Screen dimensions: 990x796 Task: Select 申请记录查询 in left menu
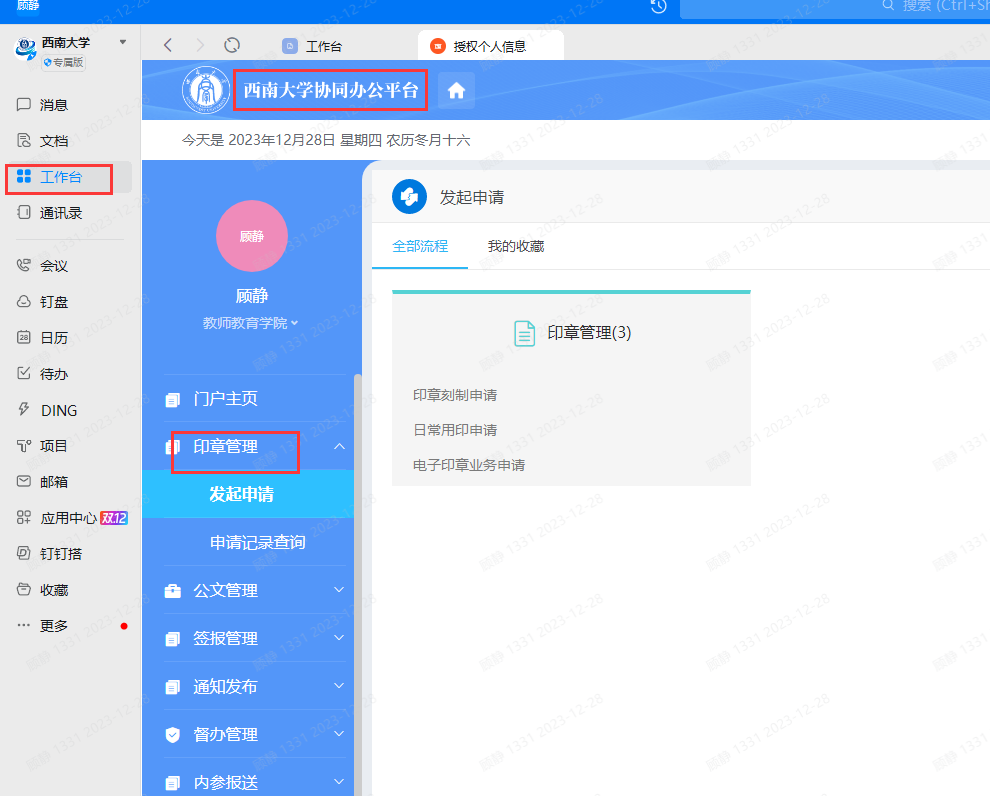point(257,542)
